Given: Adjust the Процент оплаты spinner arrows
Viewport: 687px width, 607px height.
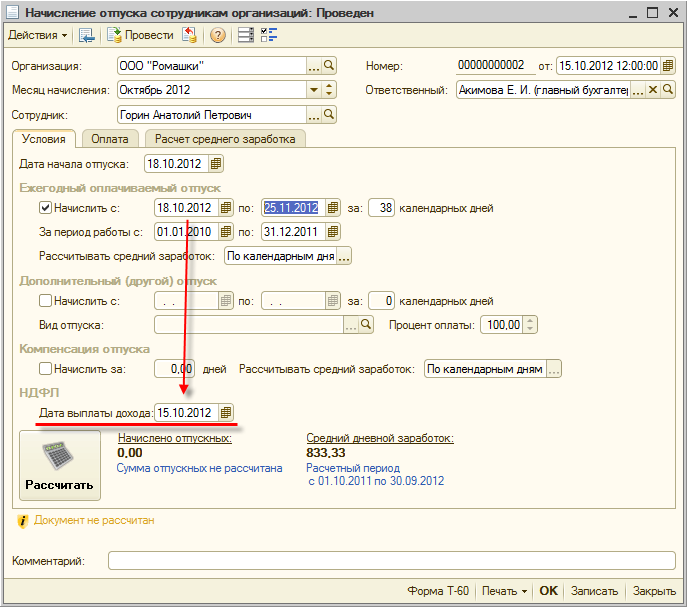Looking at the screenshot, I should coord(530,324).
